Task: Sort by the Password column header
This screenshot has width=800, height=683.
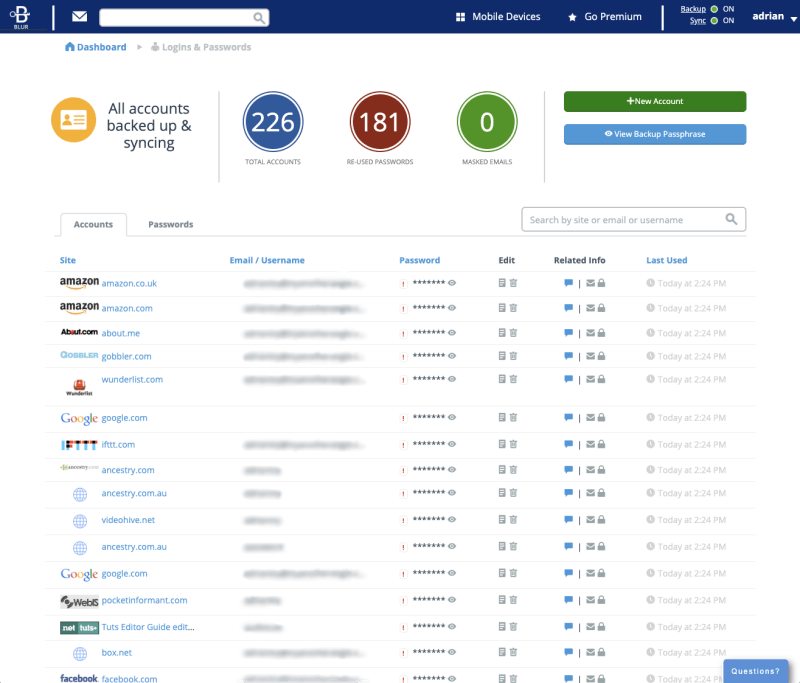Action: click(x=419, y=260)
